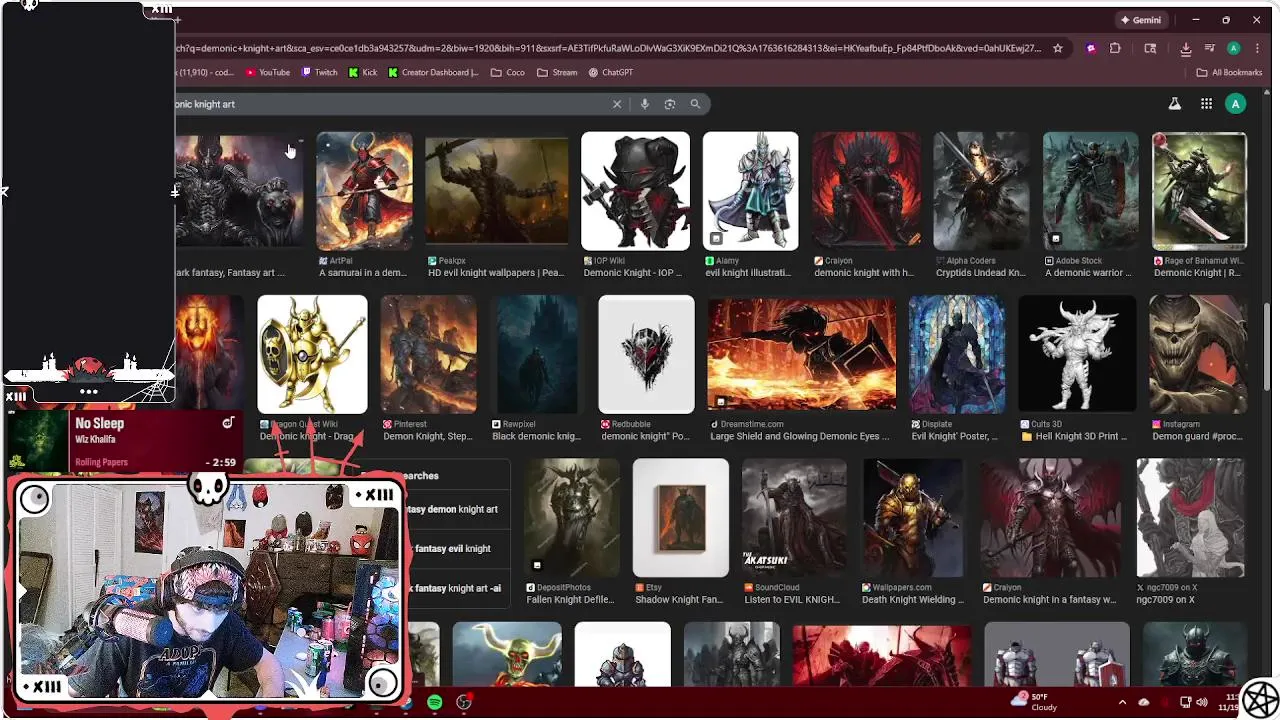Submit search with magnifying glass icon
The height and width of the screenshot is (720, 1280).
(x=695, y=104)
